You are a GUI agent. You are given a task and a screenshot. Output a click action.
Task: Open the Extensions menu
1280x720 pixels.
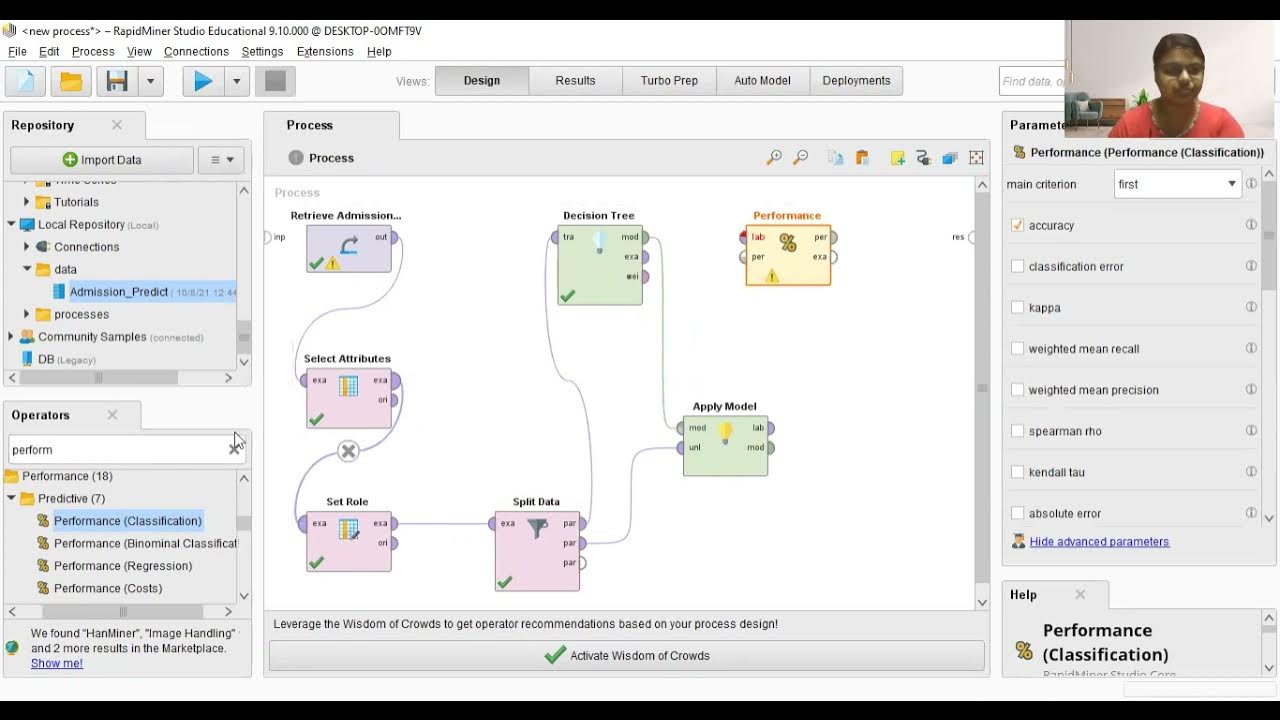[325, 51]
